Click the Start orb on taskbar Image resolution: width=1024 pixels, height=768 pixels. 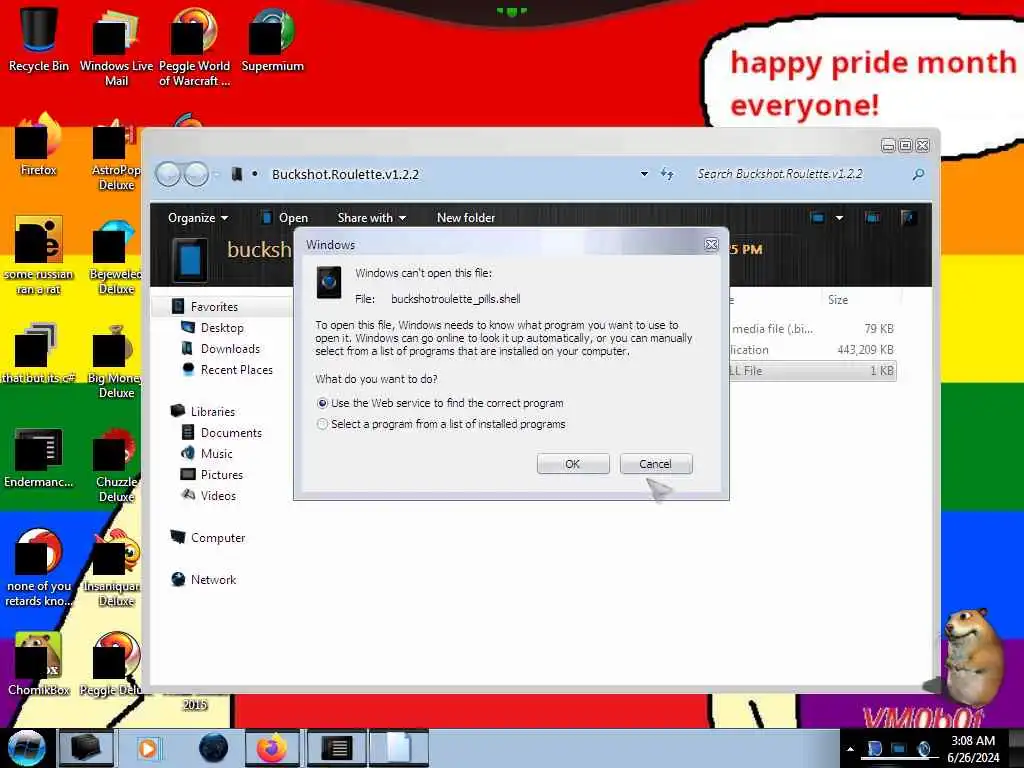point(26,748)
